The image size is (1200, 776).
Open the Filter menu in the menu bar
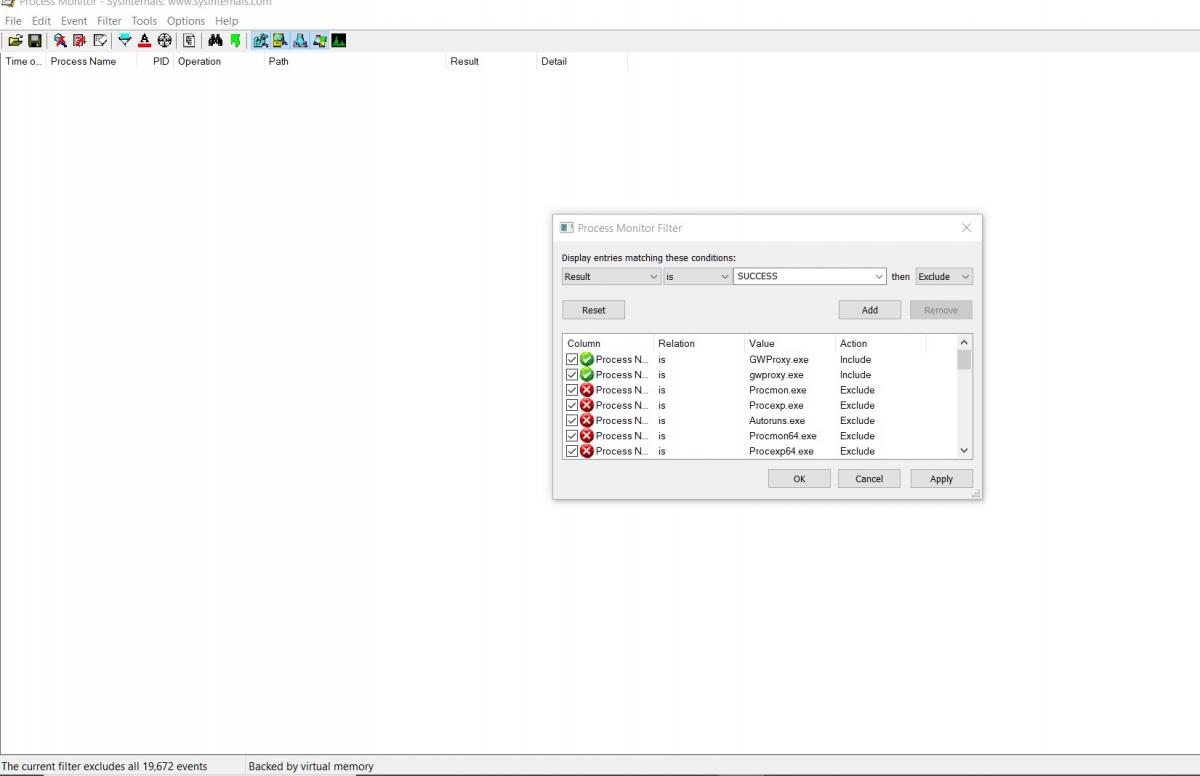tap(109, 20)
